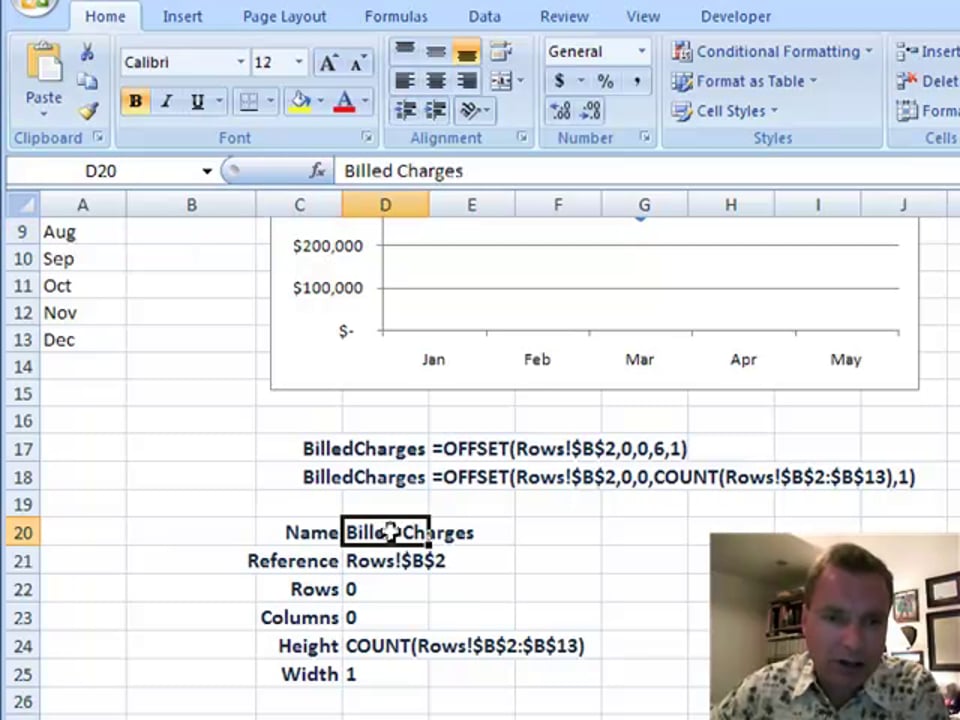
Task: Increase cell indent
Action: [436, 110]
